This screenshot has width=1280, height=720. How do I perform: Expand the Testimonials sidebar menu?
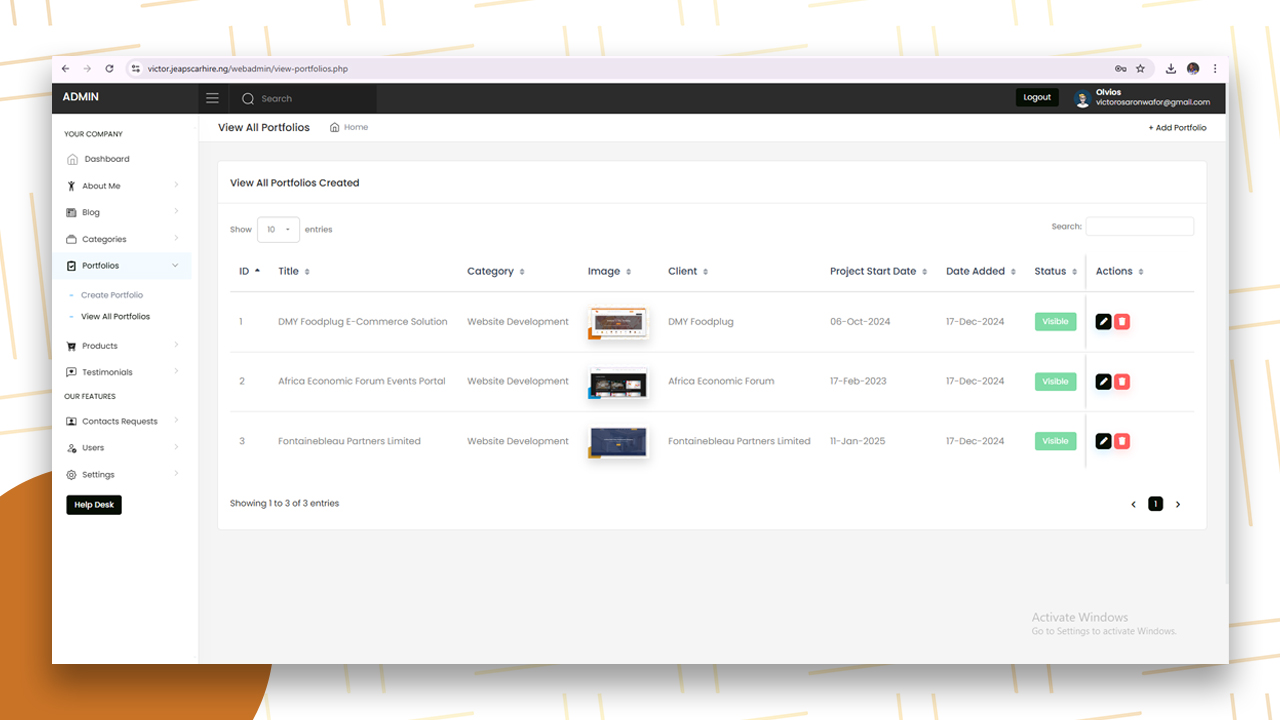[x=121, y=372]
